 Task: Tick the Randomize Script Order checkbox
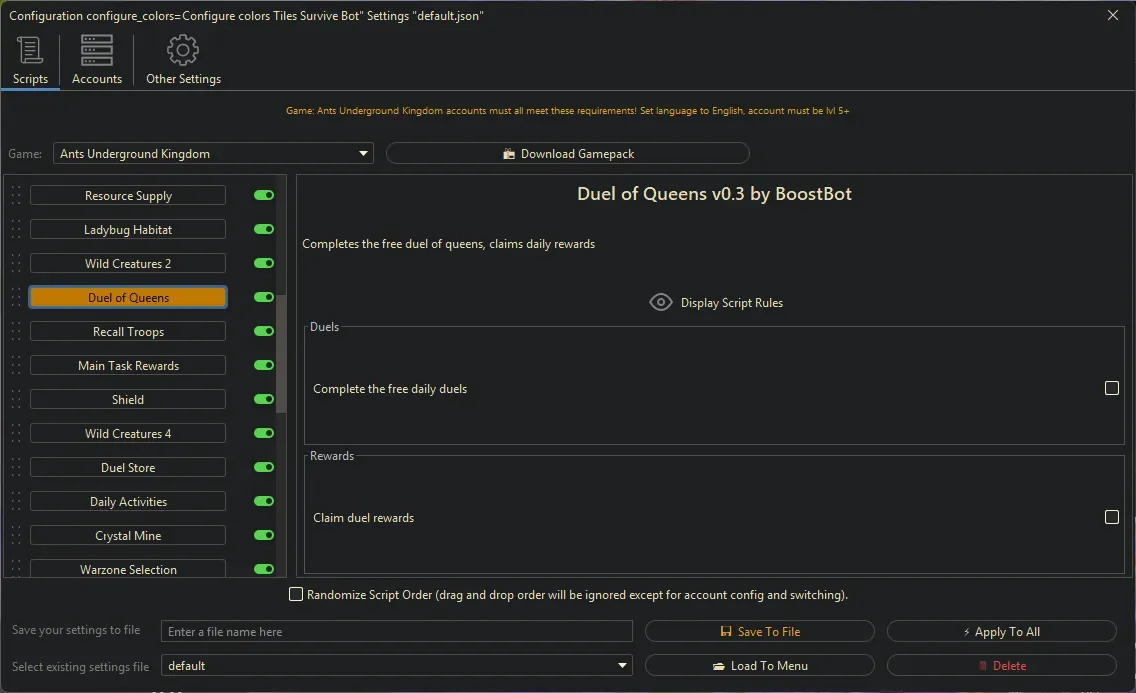[x=296, y=595]
